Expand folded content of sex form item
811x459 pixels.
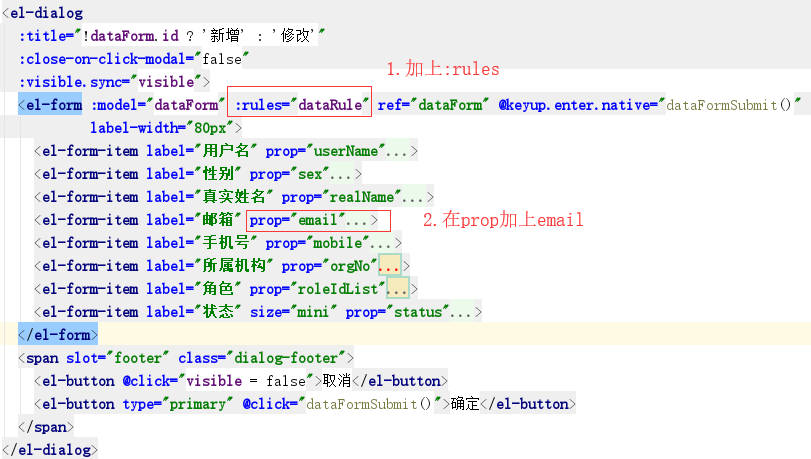pyautogui.click(x=341, y=174)
